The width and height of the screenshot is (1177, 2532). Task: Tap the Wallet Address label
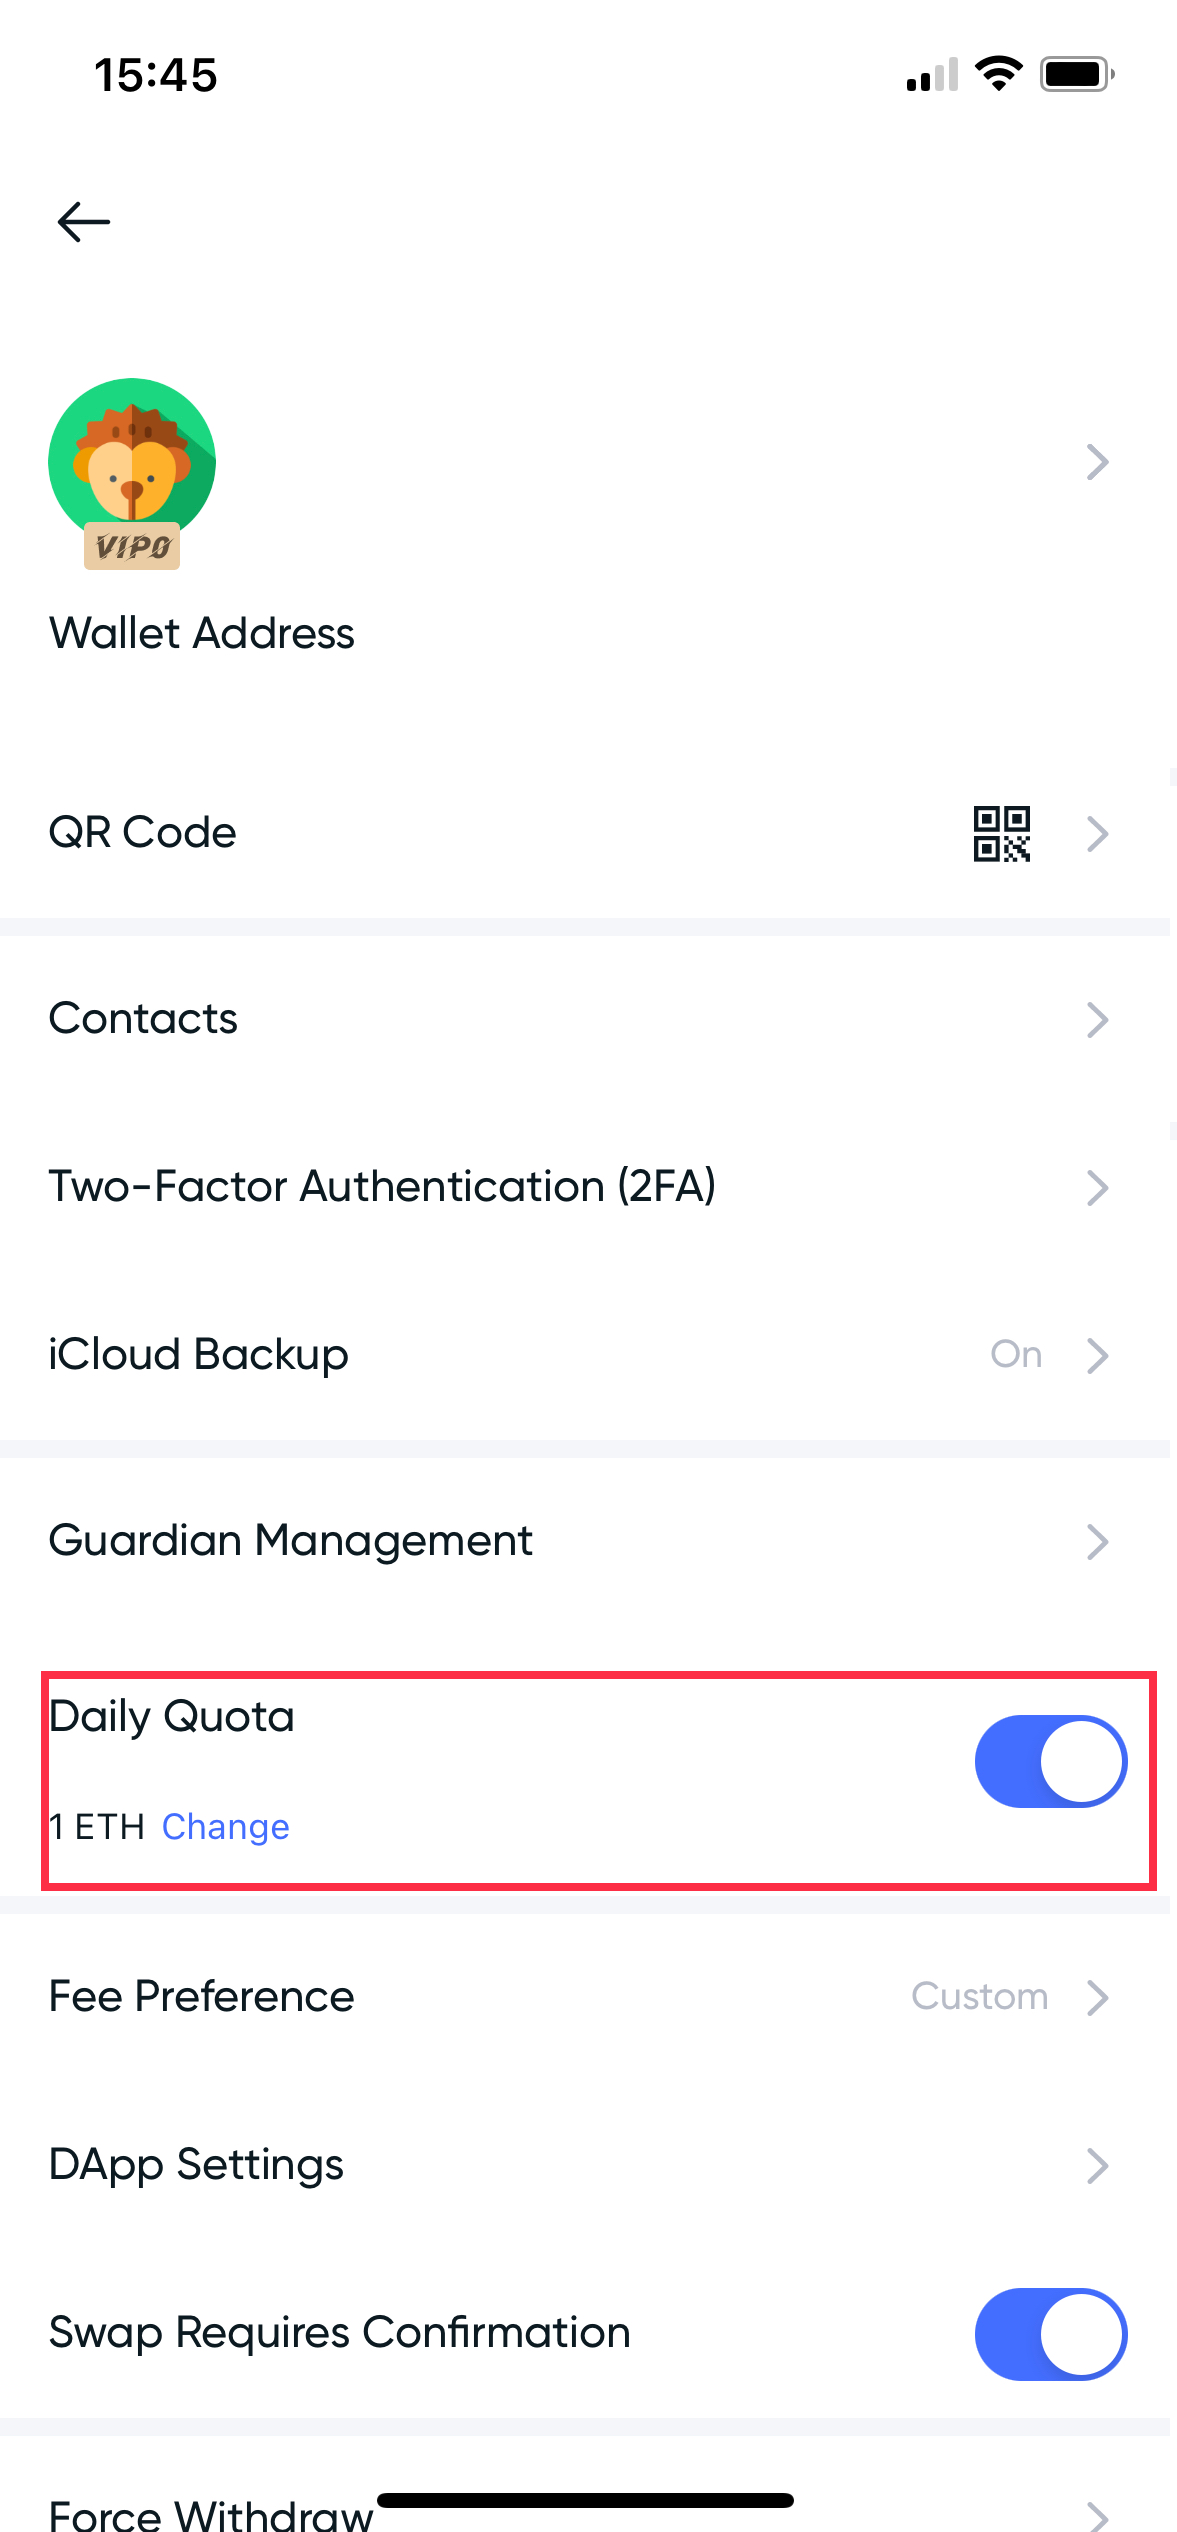(x=202, y=634)
